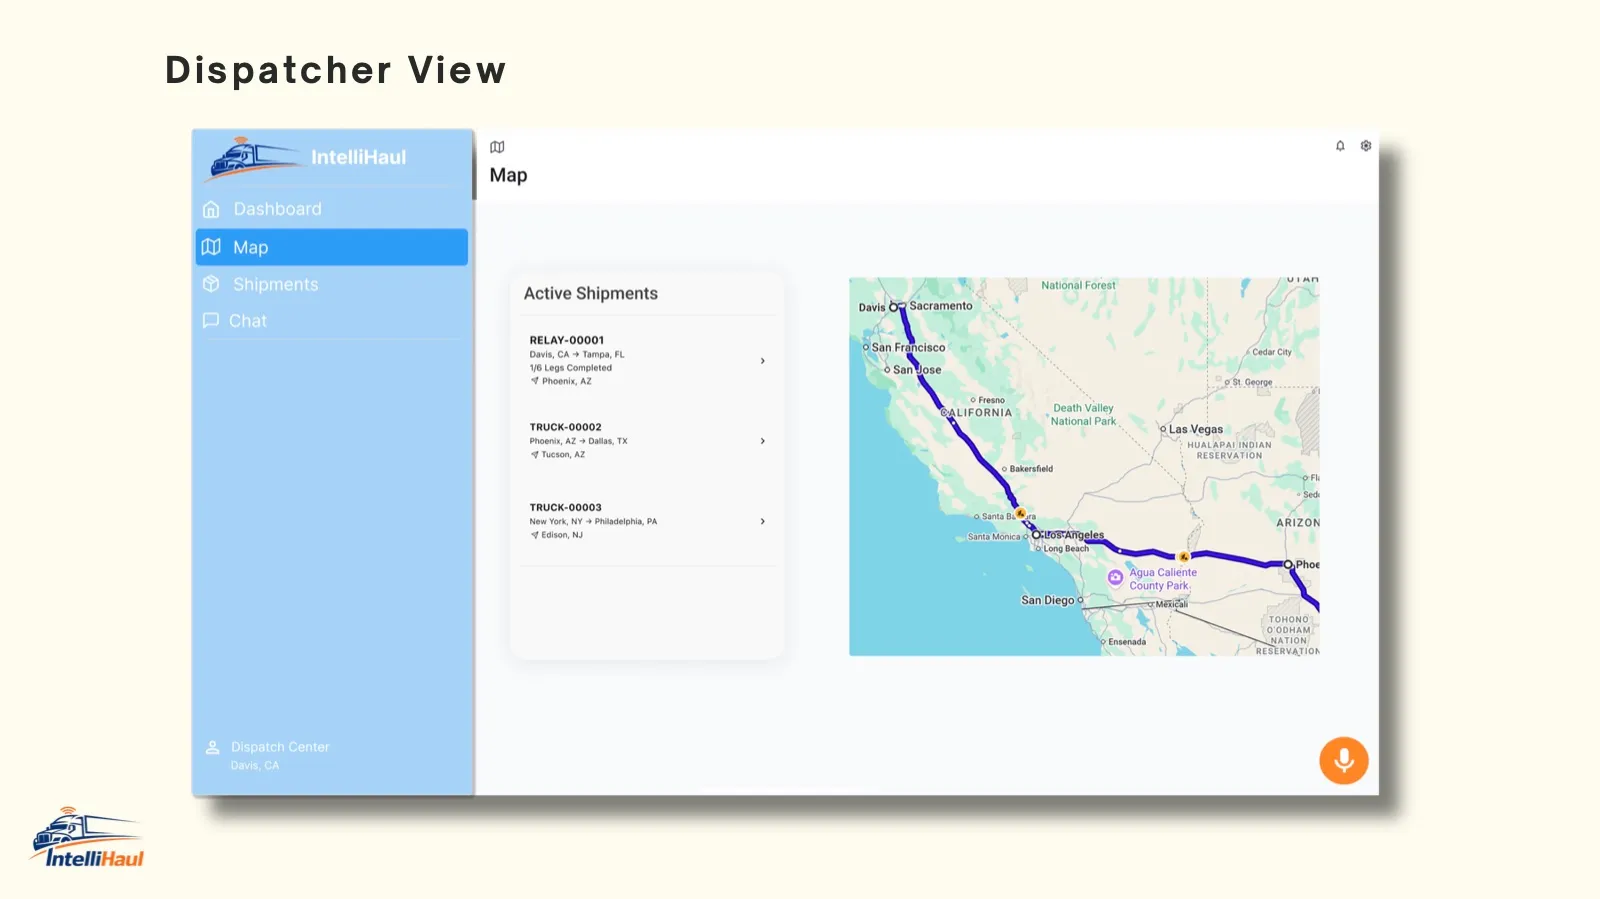
Task: Click the TRUCK-00003 shipment title
Action: (x=566, y=507)
